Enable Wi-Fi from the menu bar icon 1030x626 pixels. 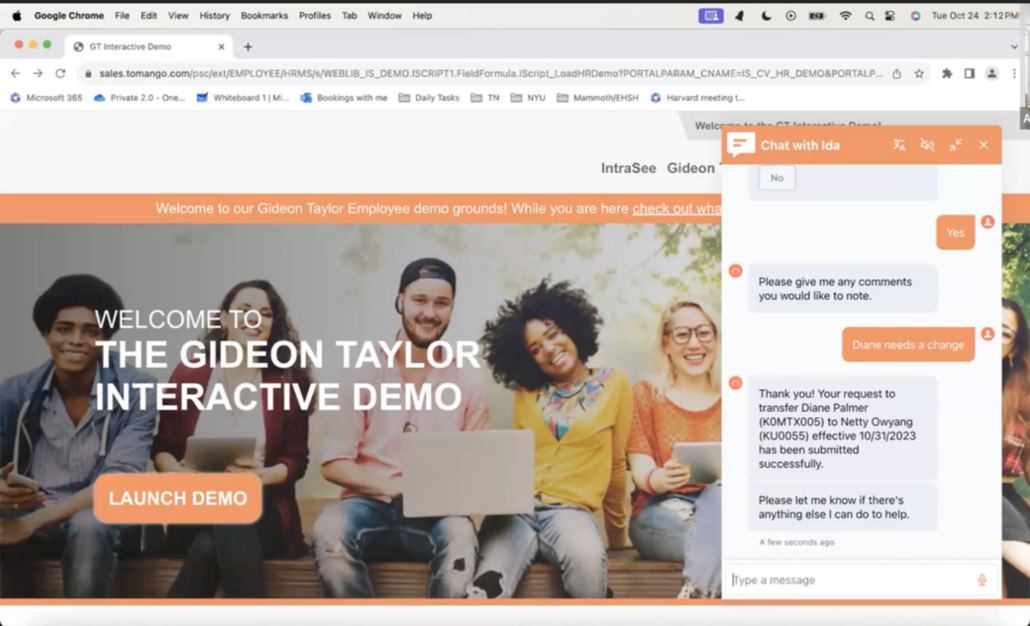(846, 15)
